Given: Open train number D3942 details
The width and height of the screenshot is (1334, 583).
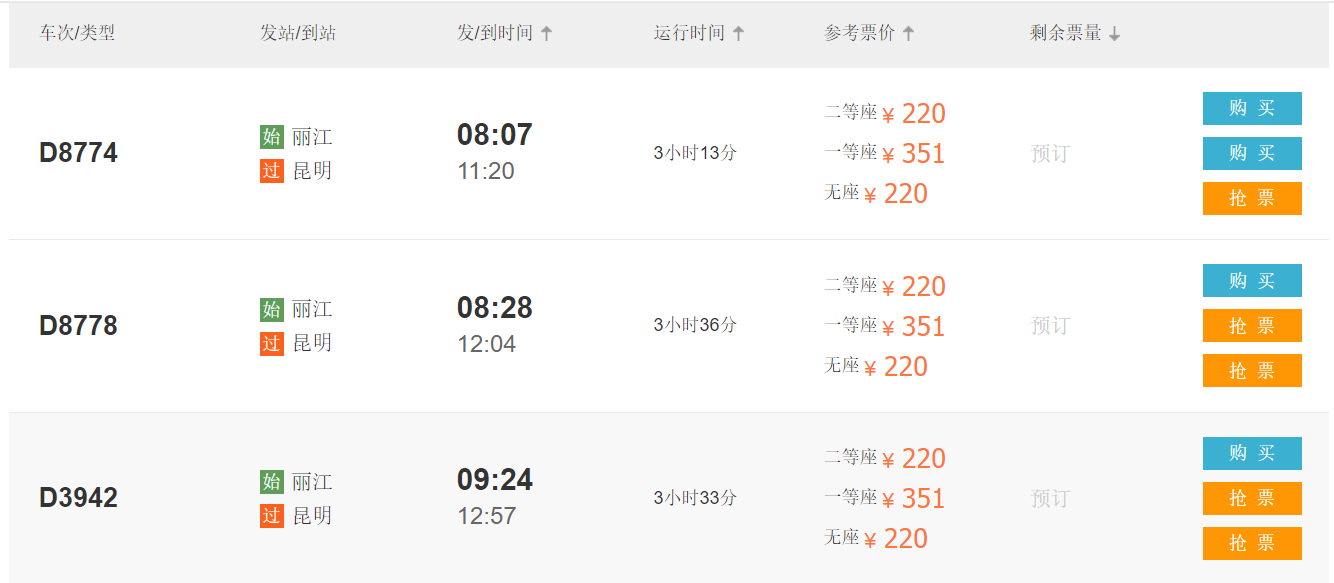Looking at the screenshot, I should [x=78, y=498].
